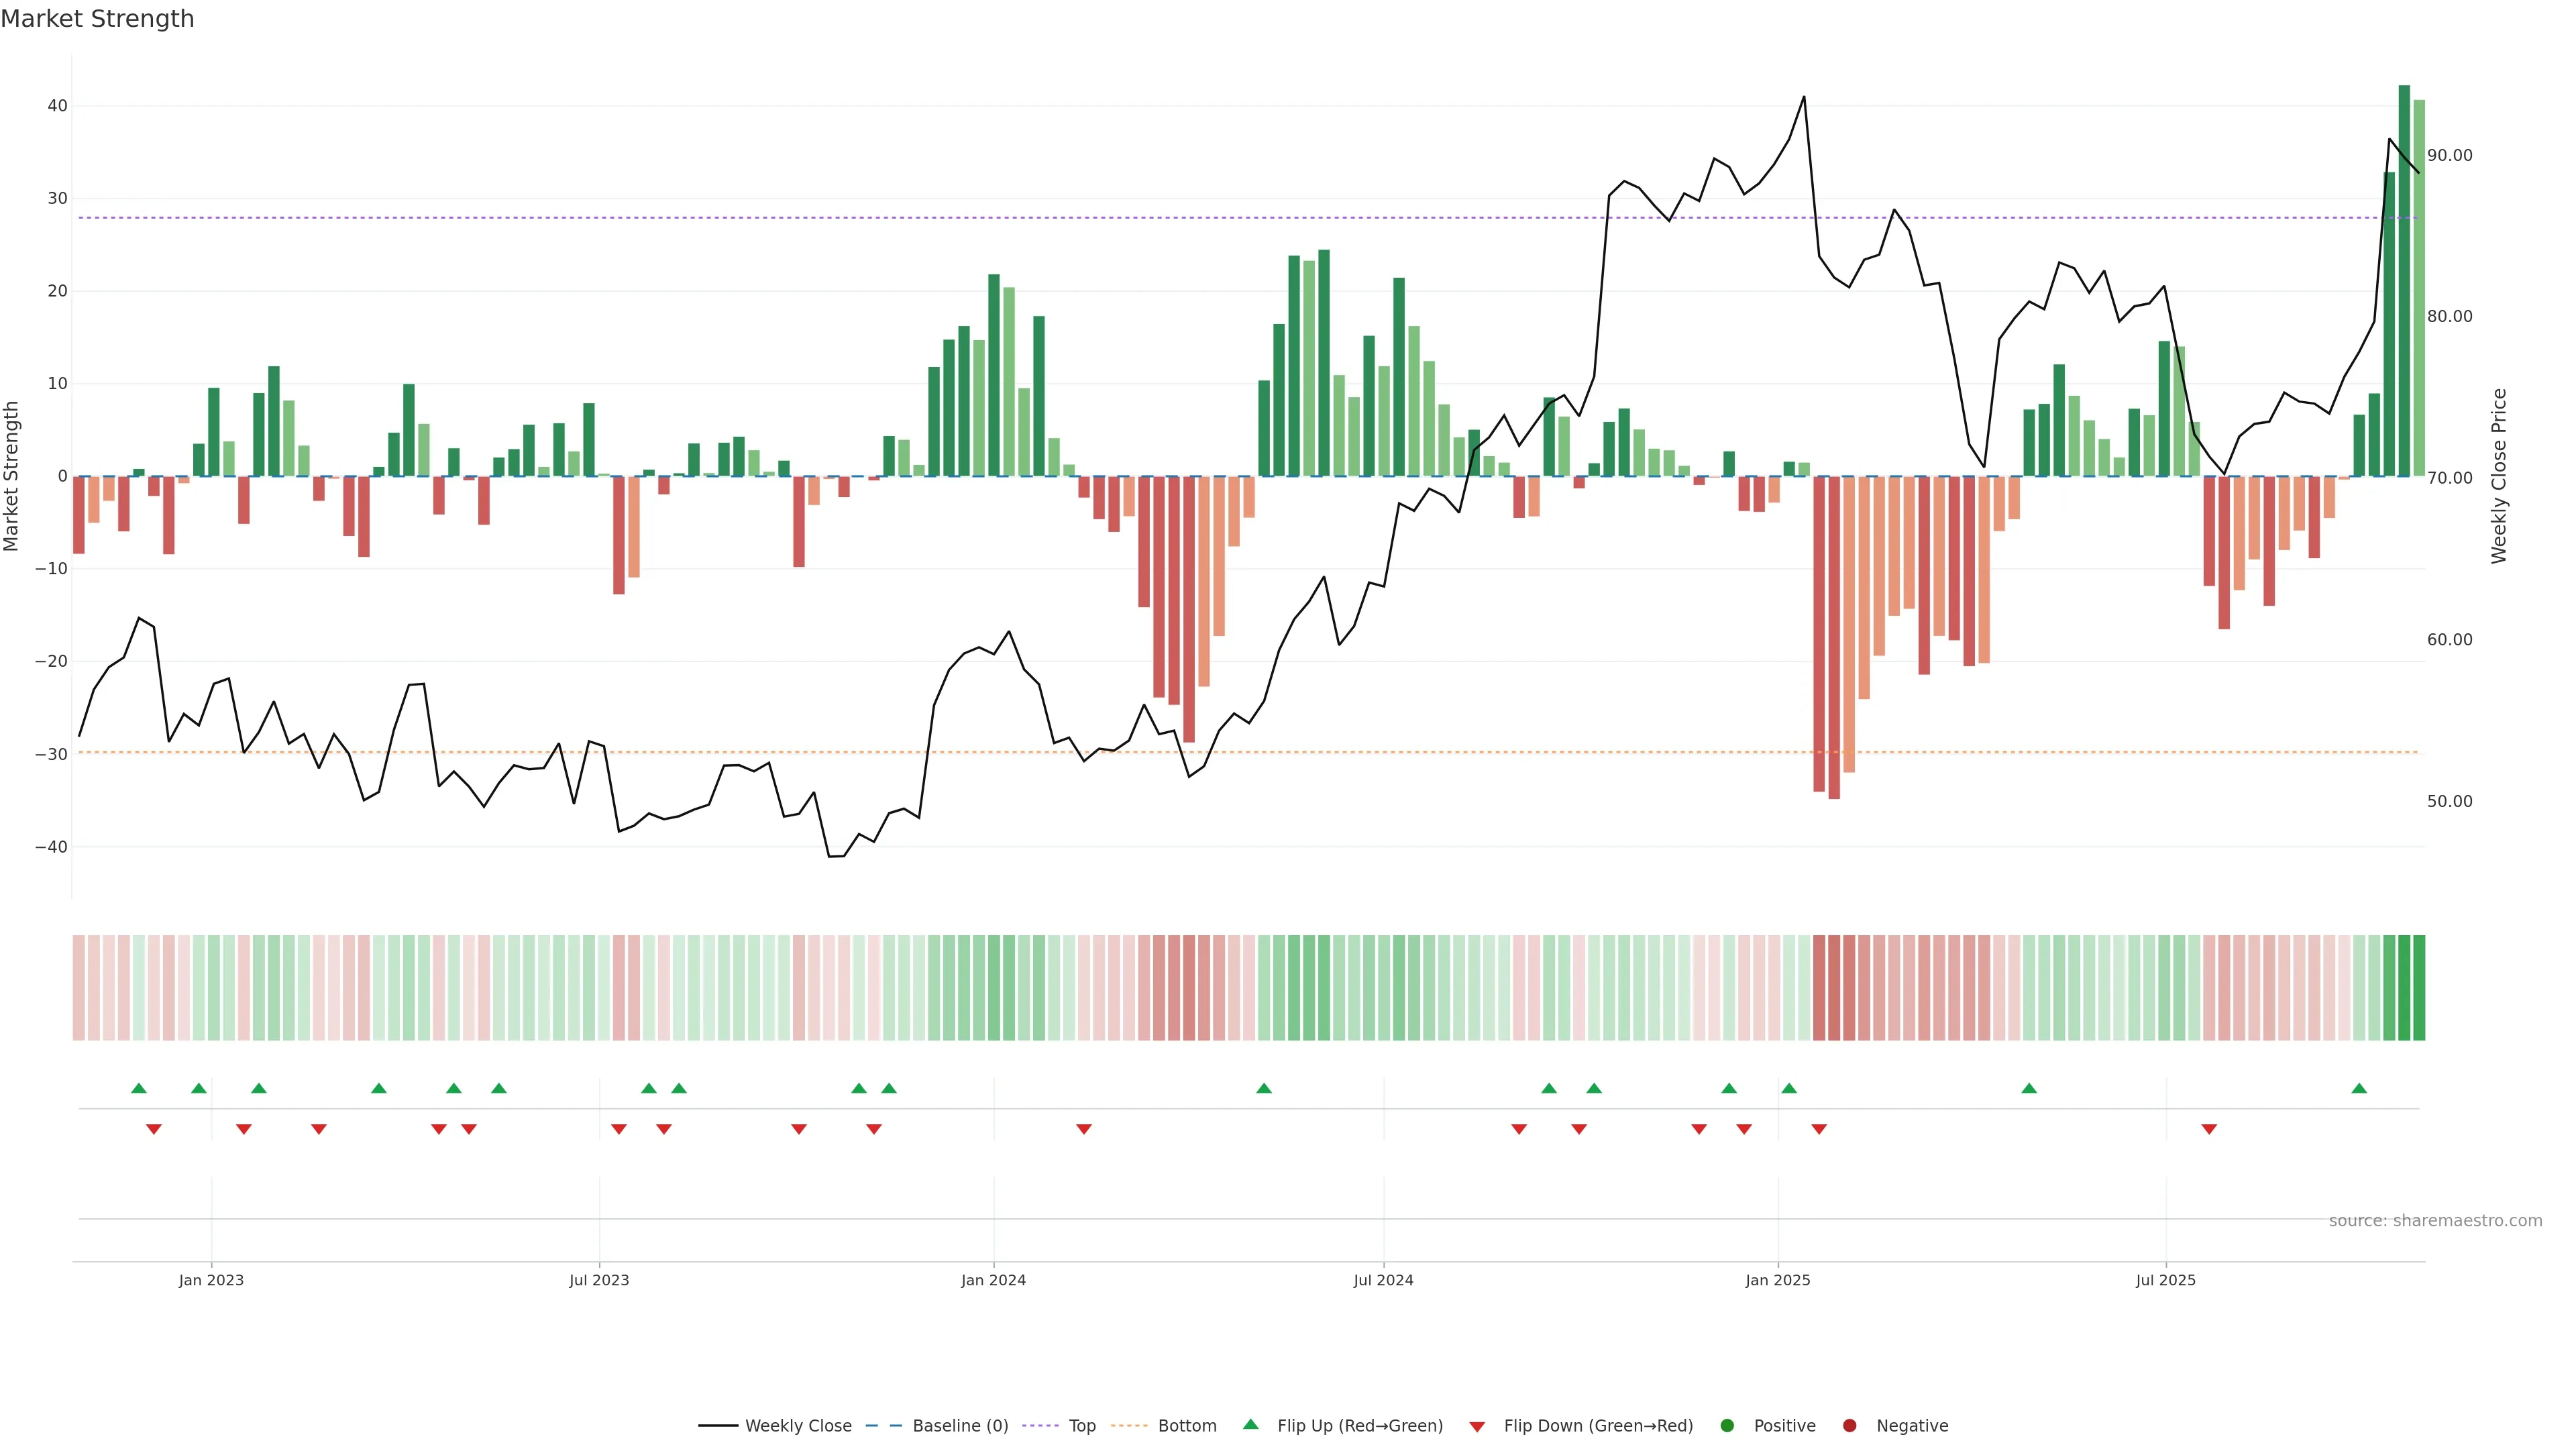Click the Market Strength chart title
Viewport: 2576px width, 1449px height.
click(x=97, y=18)
